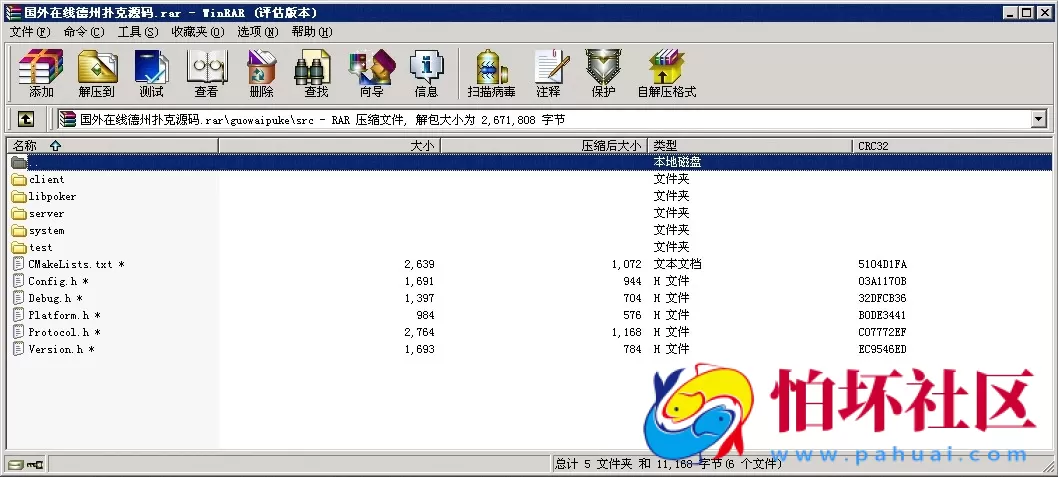Open the Wizard (向导) toolbar icon
This screenshot has height=477, width=1058.
click(371, 74)
